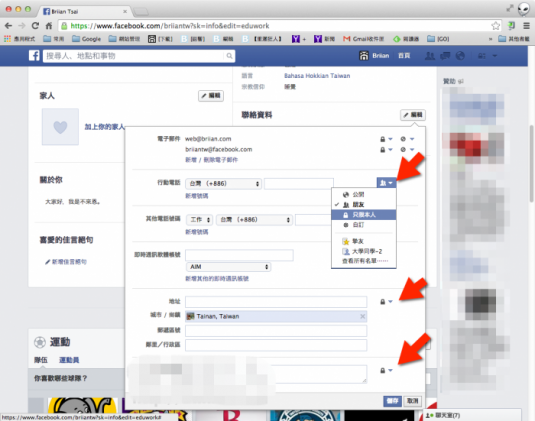Open the AIM messenger service dropdown

[228, 267]
